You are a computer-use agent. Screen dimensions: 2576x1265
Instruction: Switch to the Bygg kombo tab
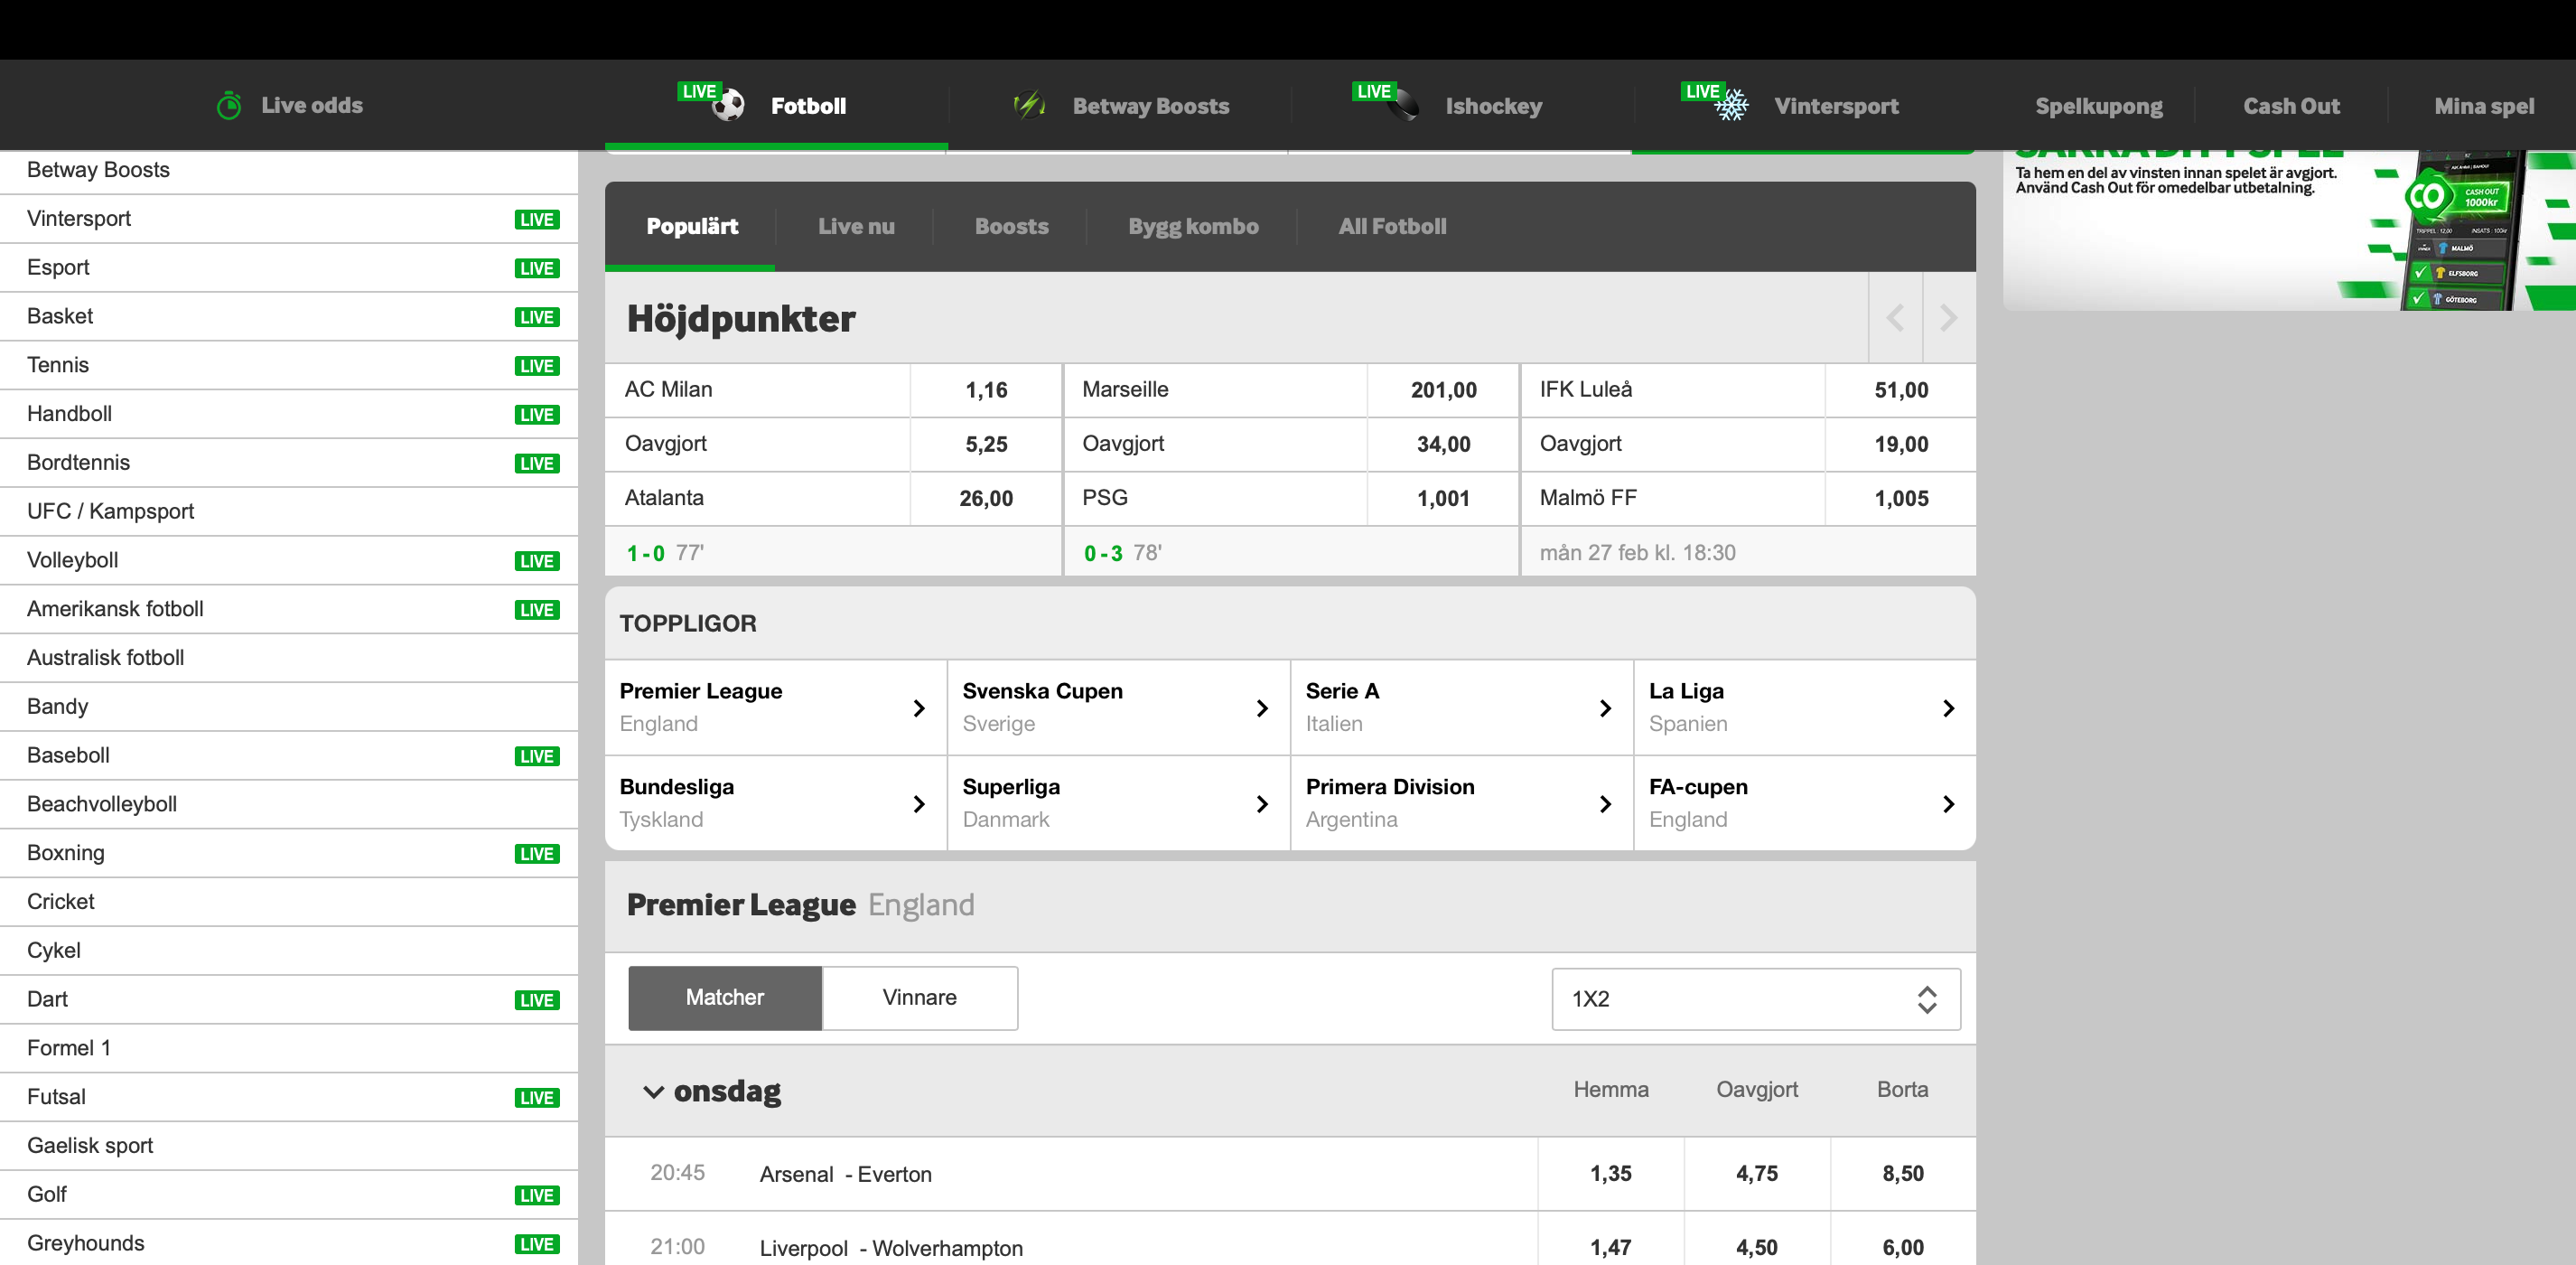click(1193, 226)
